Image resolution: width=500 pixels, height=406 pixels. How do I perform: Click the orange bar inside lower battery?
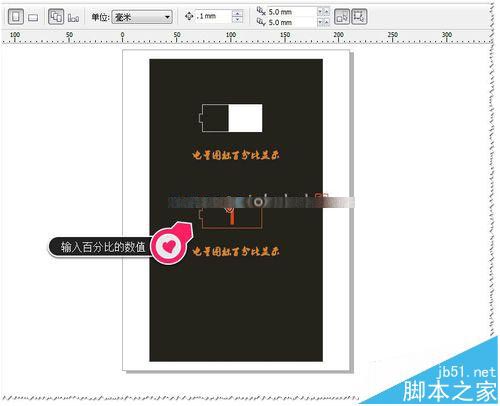[x=232, y=218]
